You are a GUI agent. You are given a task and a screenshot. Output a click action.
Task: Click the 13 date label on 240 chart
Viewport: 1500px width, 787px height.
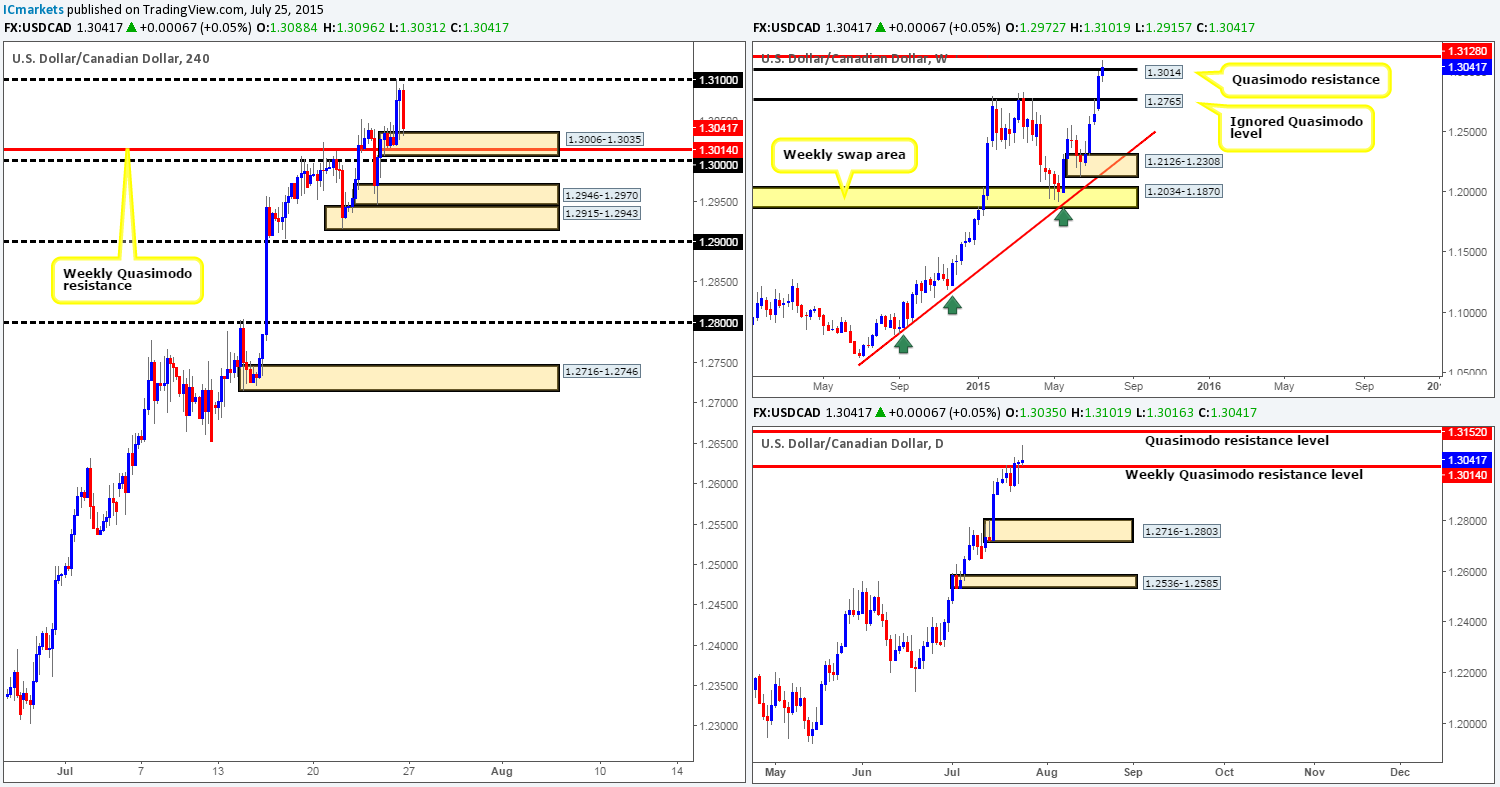click(216, 772)
